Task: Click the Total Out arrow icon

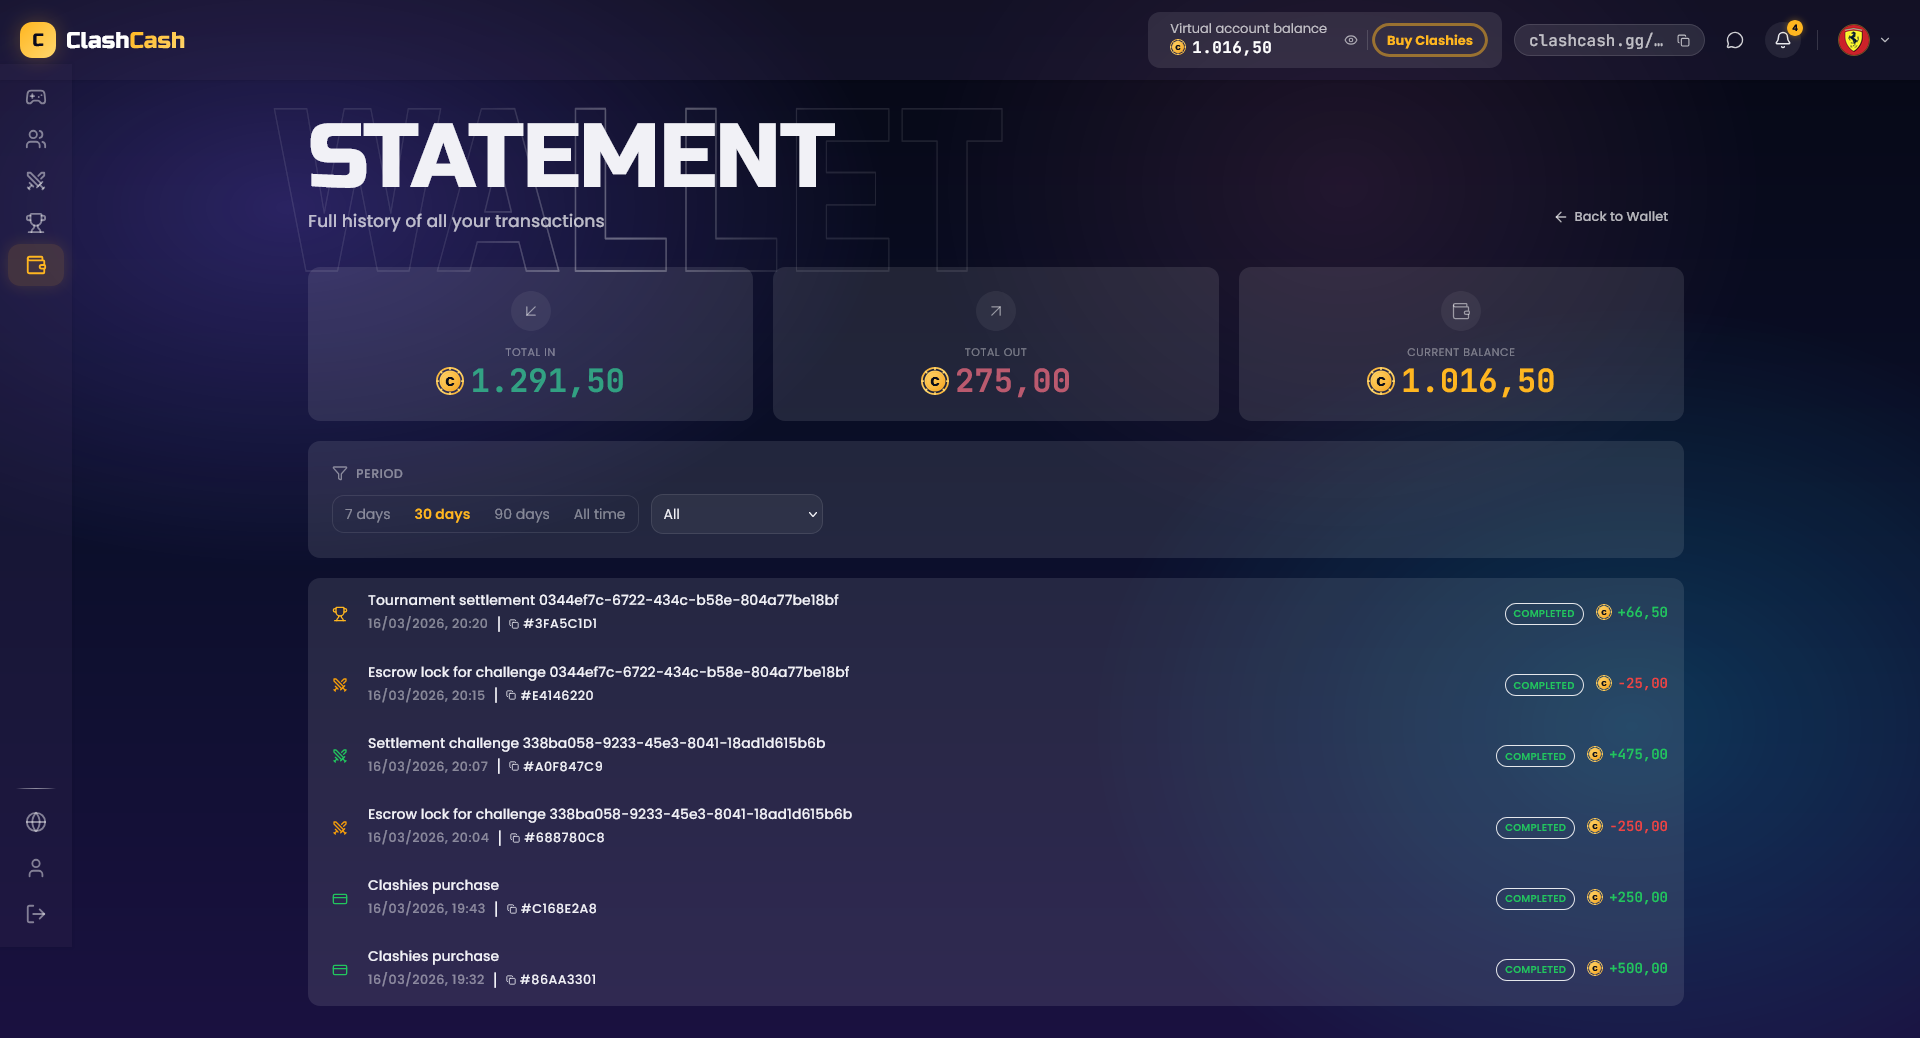Action: (996, 311)
